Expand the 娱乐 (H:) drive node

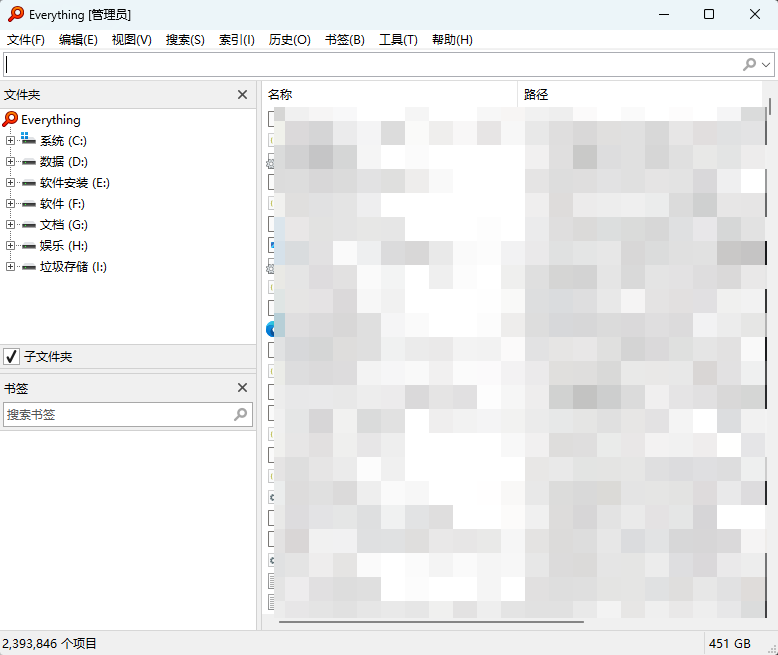coord(10,246)
